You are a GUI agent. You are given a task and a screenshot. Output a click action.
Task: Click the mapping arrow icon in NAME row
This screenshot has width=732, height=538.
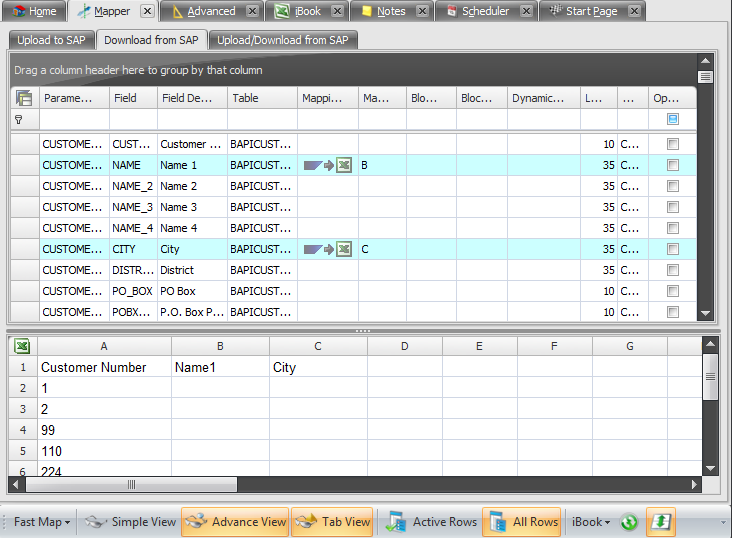pos(327,165)
